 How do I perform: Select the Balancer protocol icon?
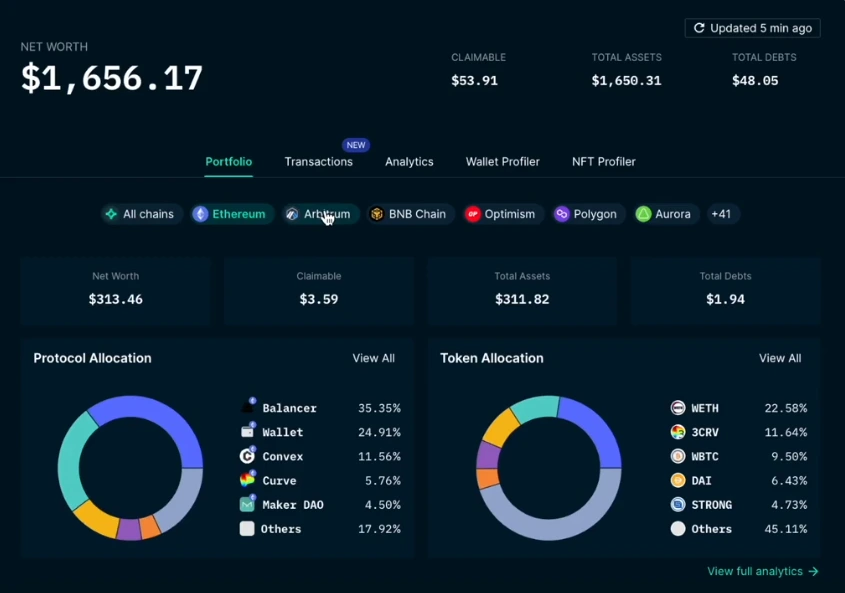click(x=249, y=408)
